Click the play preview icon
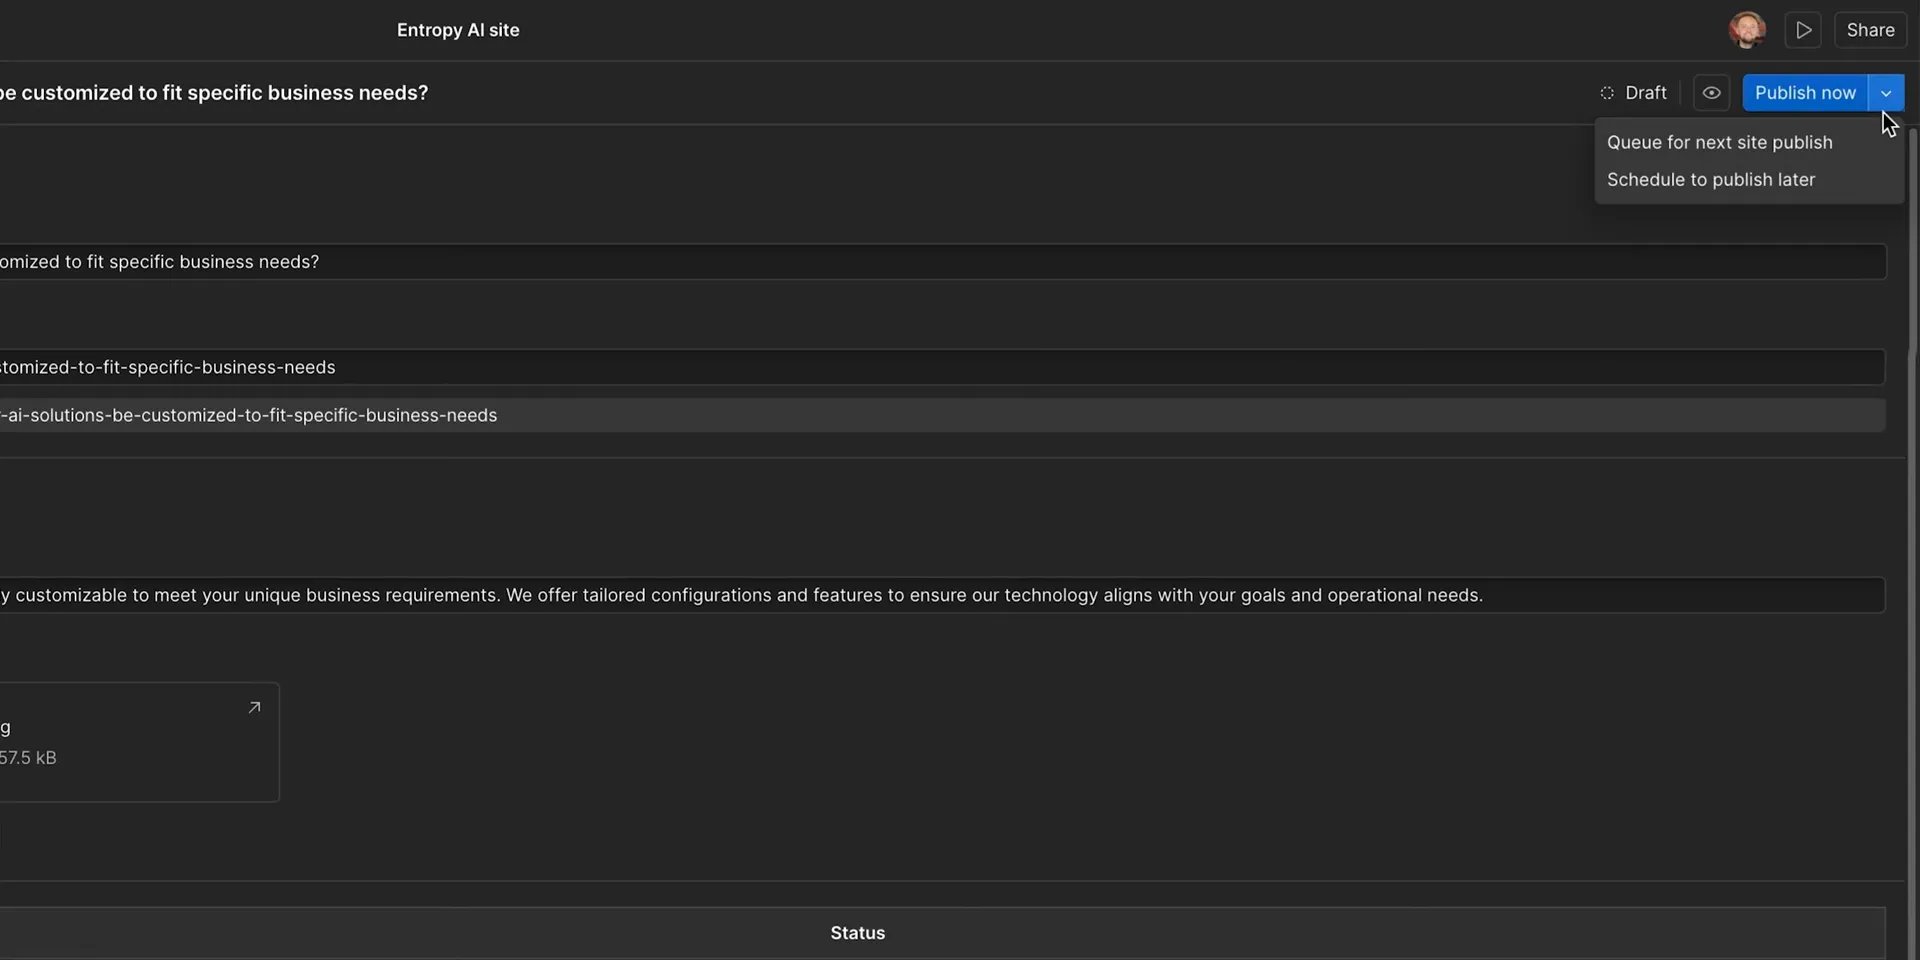The image size is (1920, 960). [x=1803, y=30]
